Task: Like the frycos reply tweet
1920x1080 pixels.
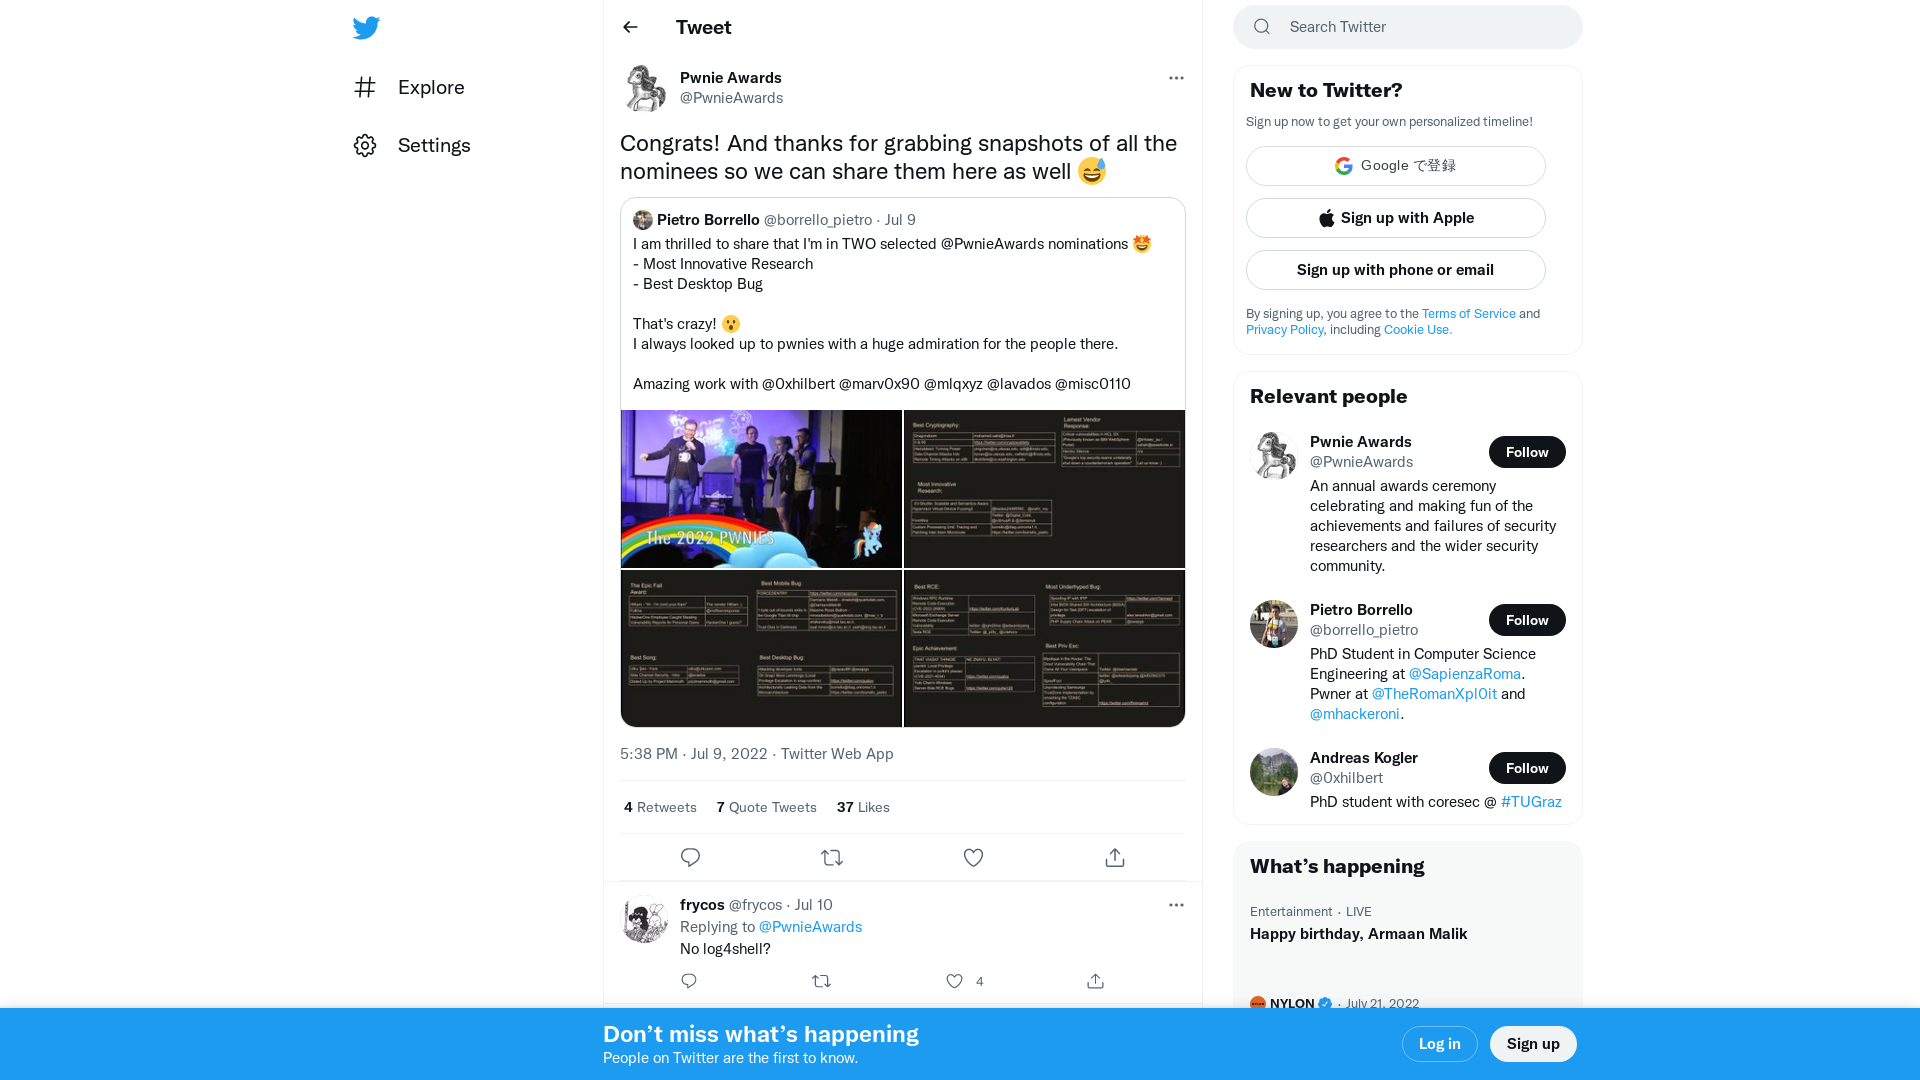Action: pos(955,981)
